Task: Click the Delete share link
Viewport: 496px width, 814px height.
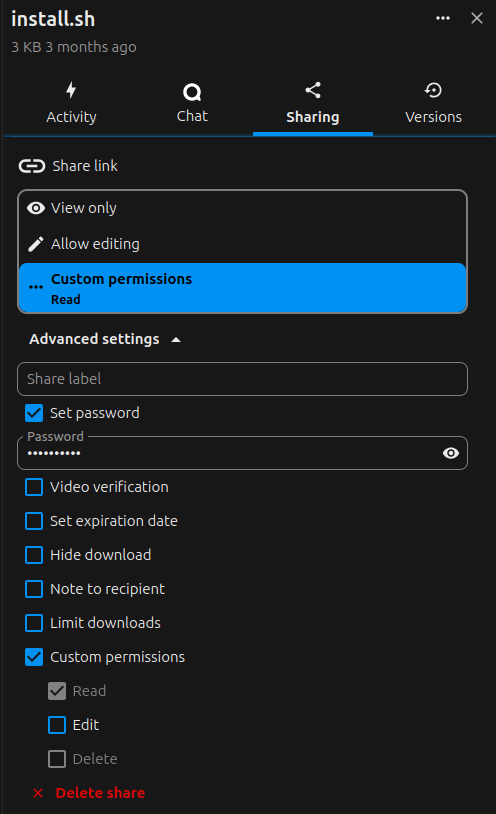Action: coord(100,793)
